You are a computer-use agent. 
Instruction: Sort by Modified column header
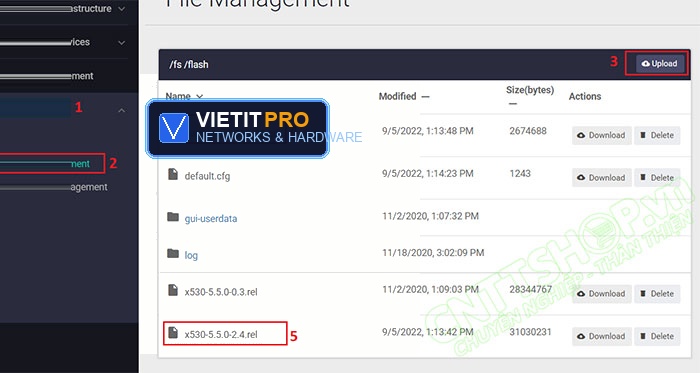tap(397, 96)
